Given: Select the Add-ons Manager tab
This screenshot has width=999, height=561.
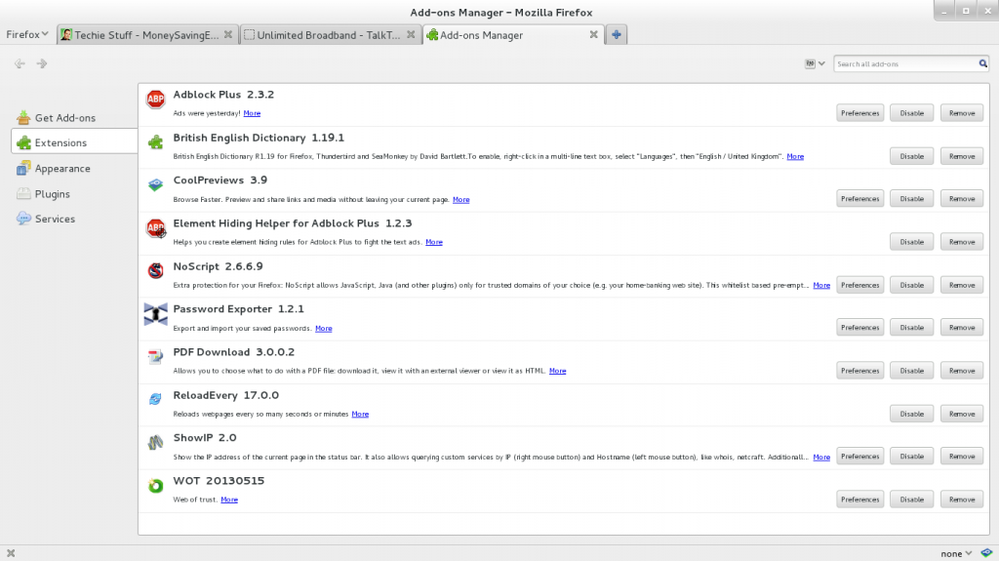Looking at the screenshot, I should click(513, 35).
